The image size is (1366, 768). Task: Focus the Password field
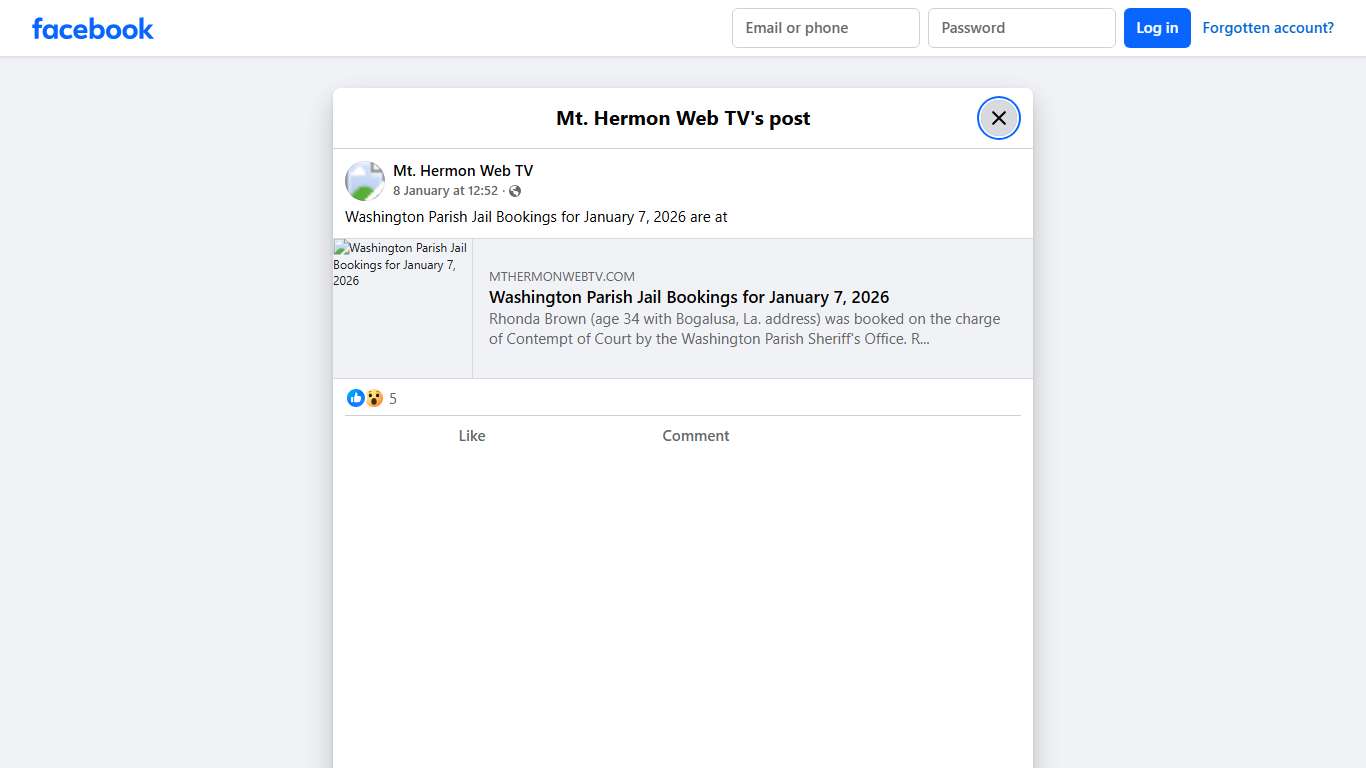click(x=1021, y=28)
